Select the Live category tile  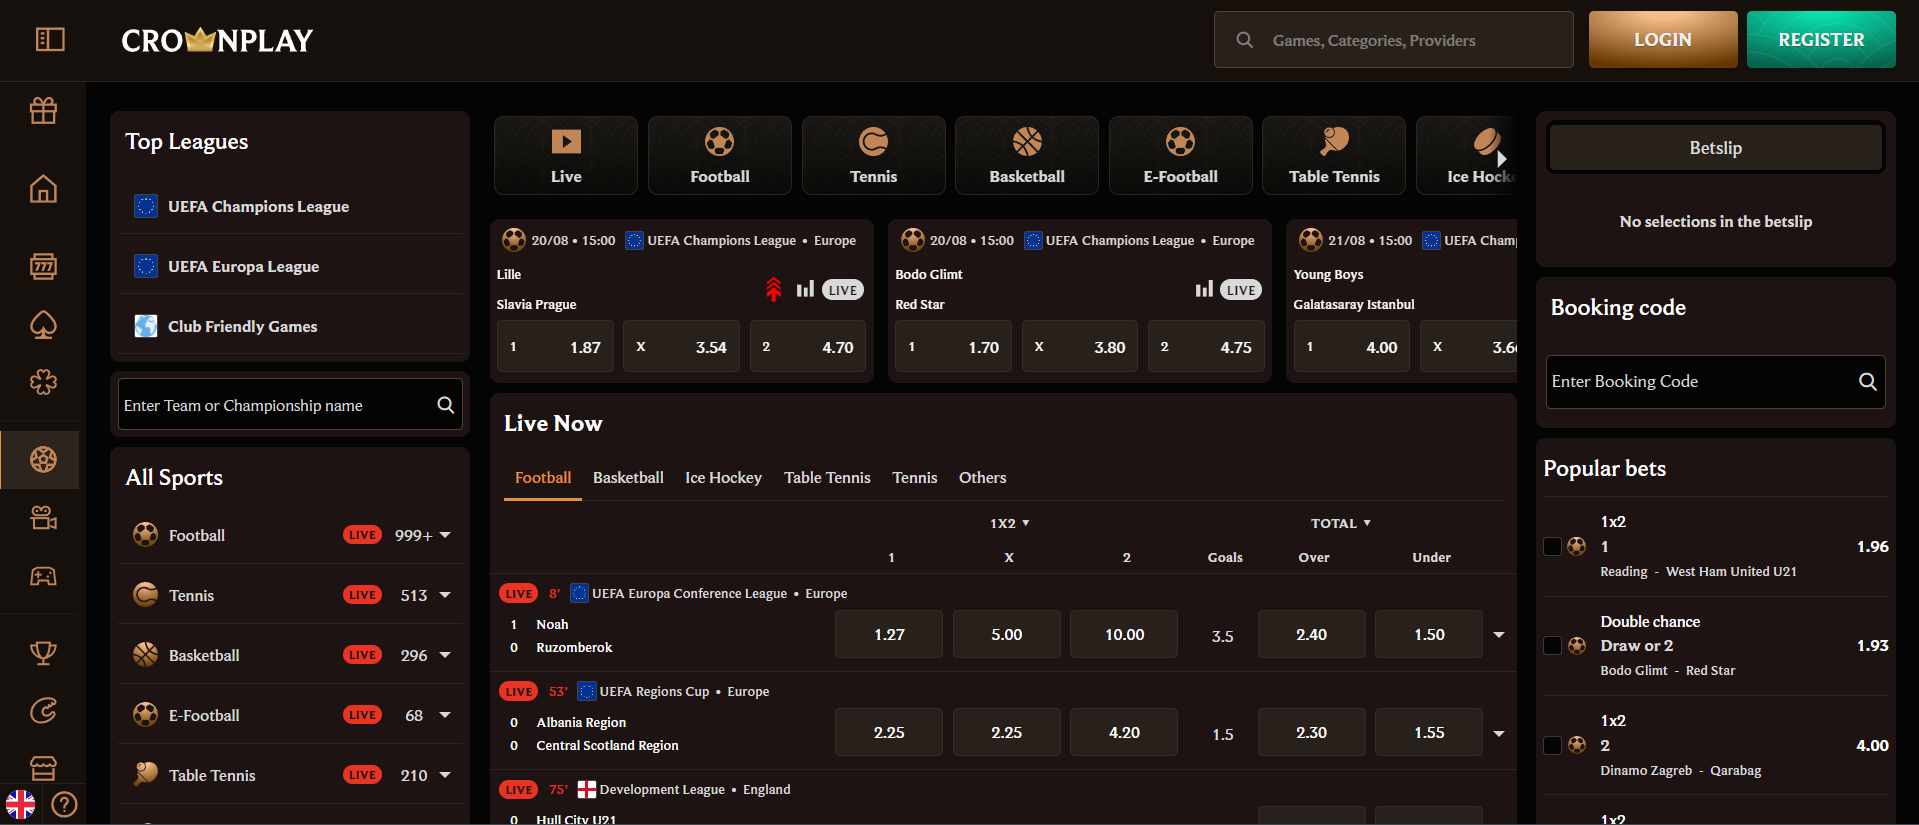pyautogui.click(x=566, y=155)
